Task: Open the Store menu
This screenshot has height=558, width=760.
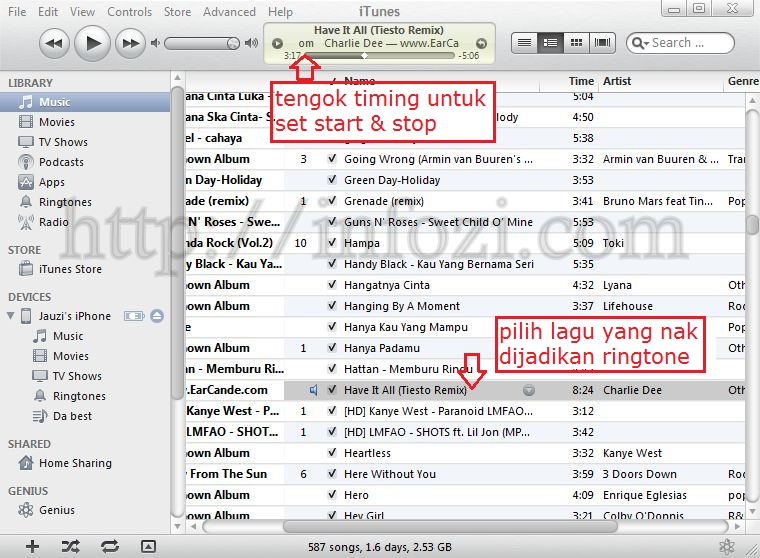Action: pyautogui.click(x=177, y=12)
